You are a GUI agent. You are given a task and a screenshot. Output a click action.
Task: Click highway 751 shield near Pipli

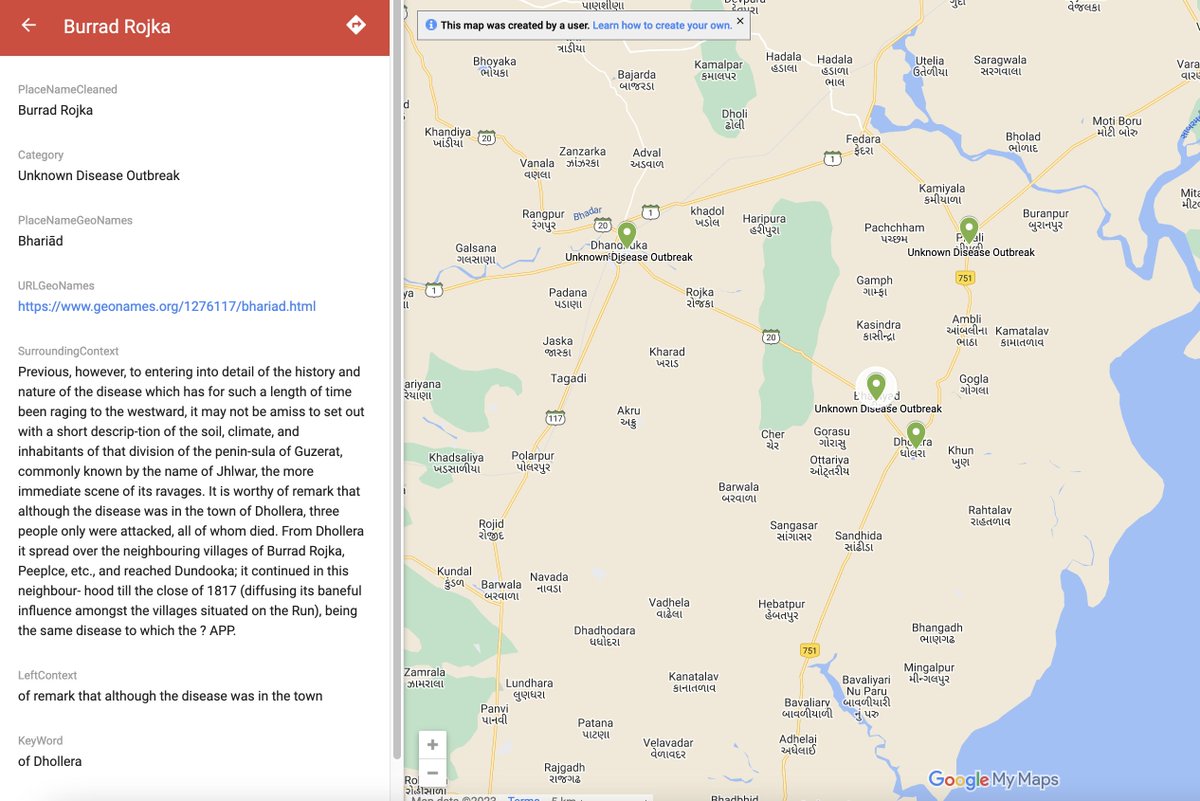point(964,279)
